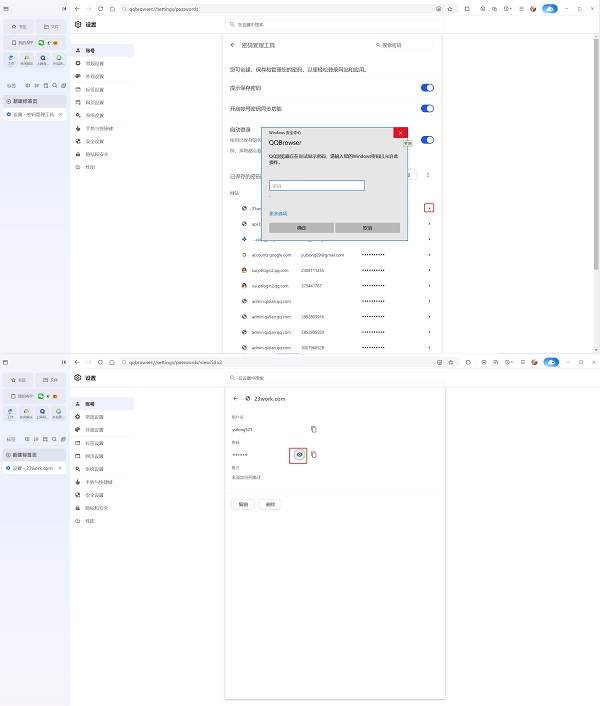Click 删除 button under 23work.com details
Screen dimensions: 600x706
270,505
